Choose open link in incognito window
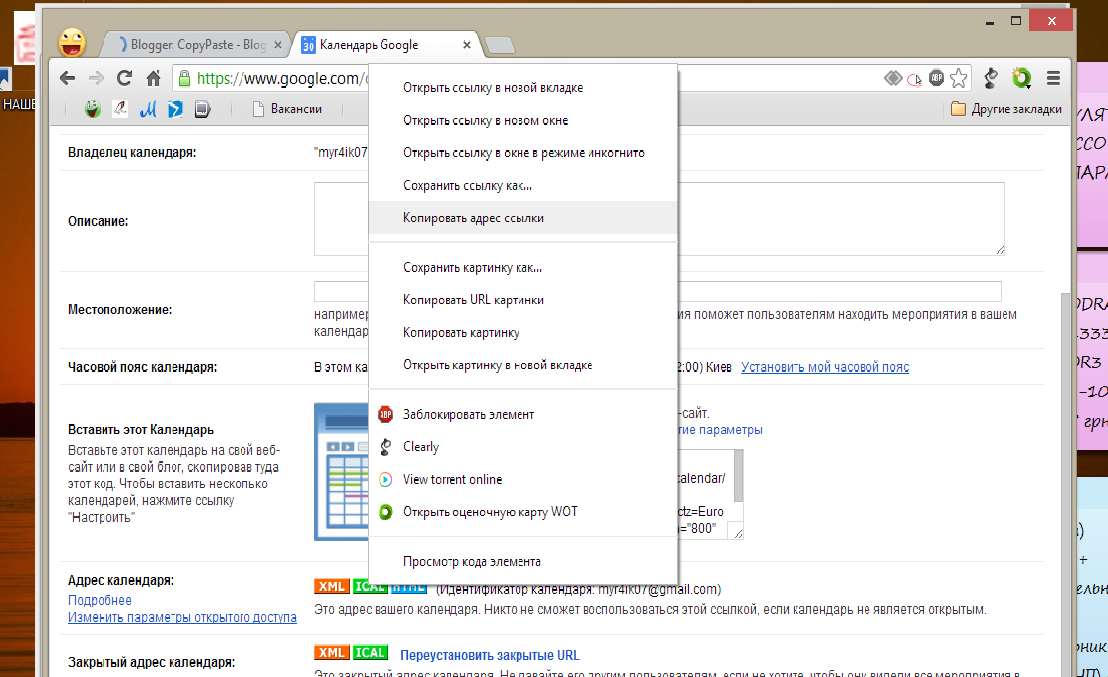 click(x=523, y=153)
